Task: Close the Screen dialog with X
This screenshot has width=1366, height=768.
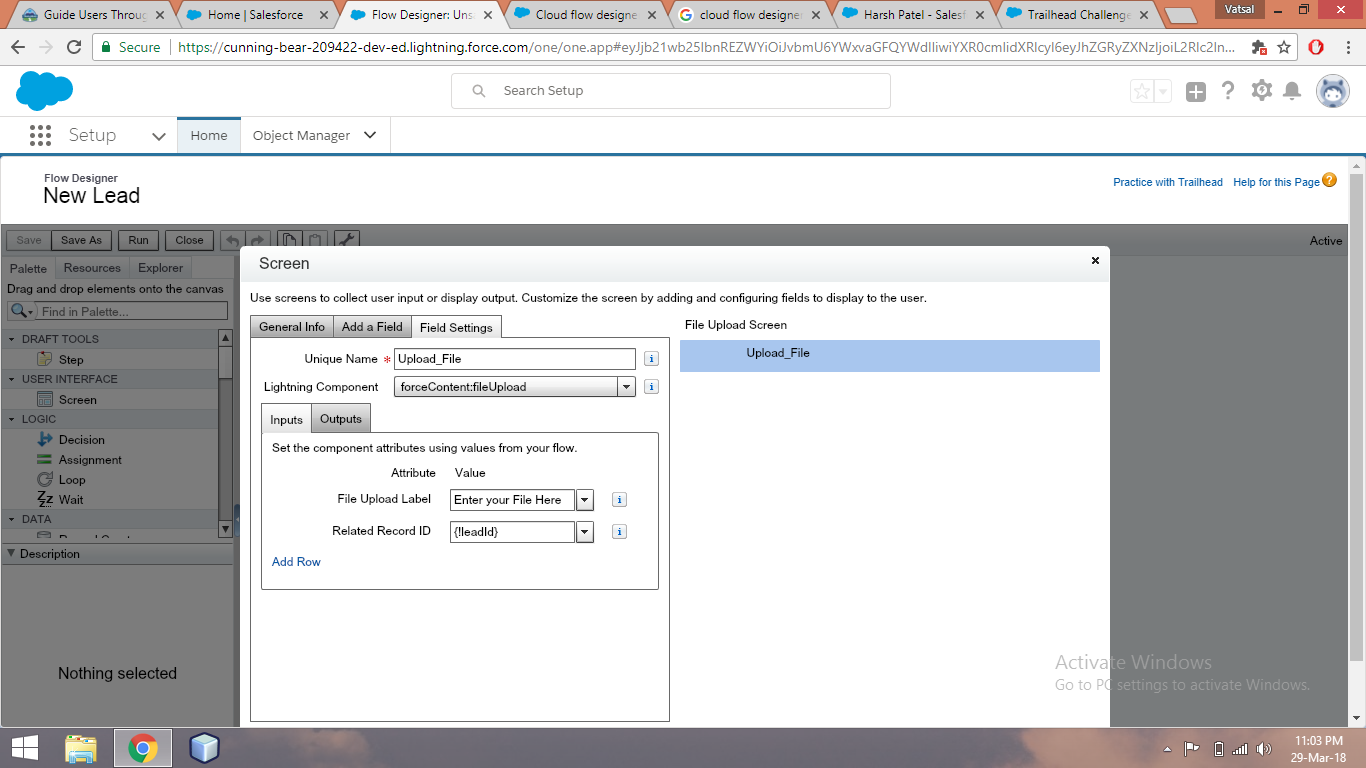Action: pyautogui.click(x=1095, y=260)
